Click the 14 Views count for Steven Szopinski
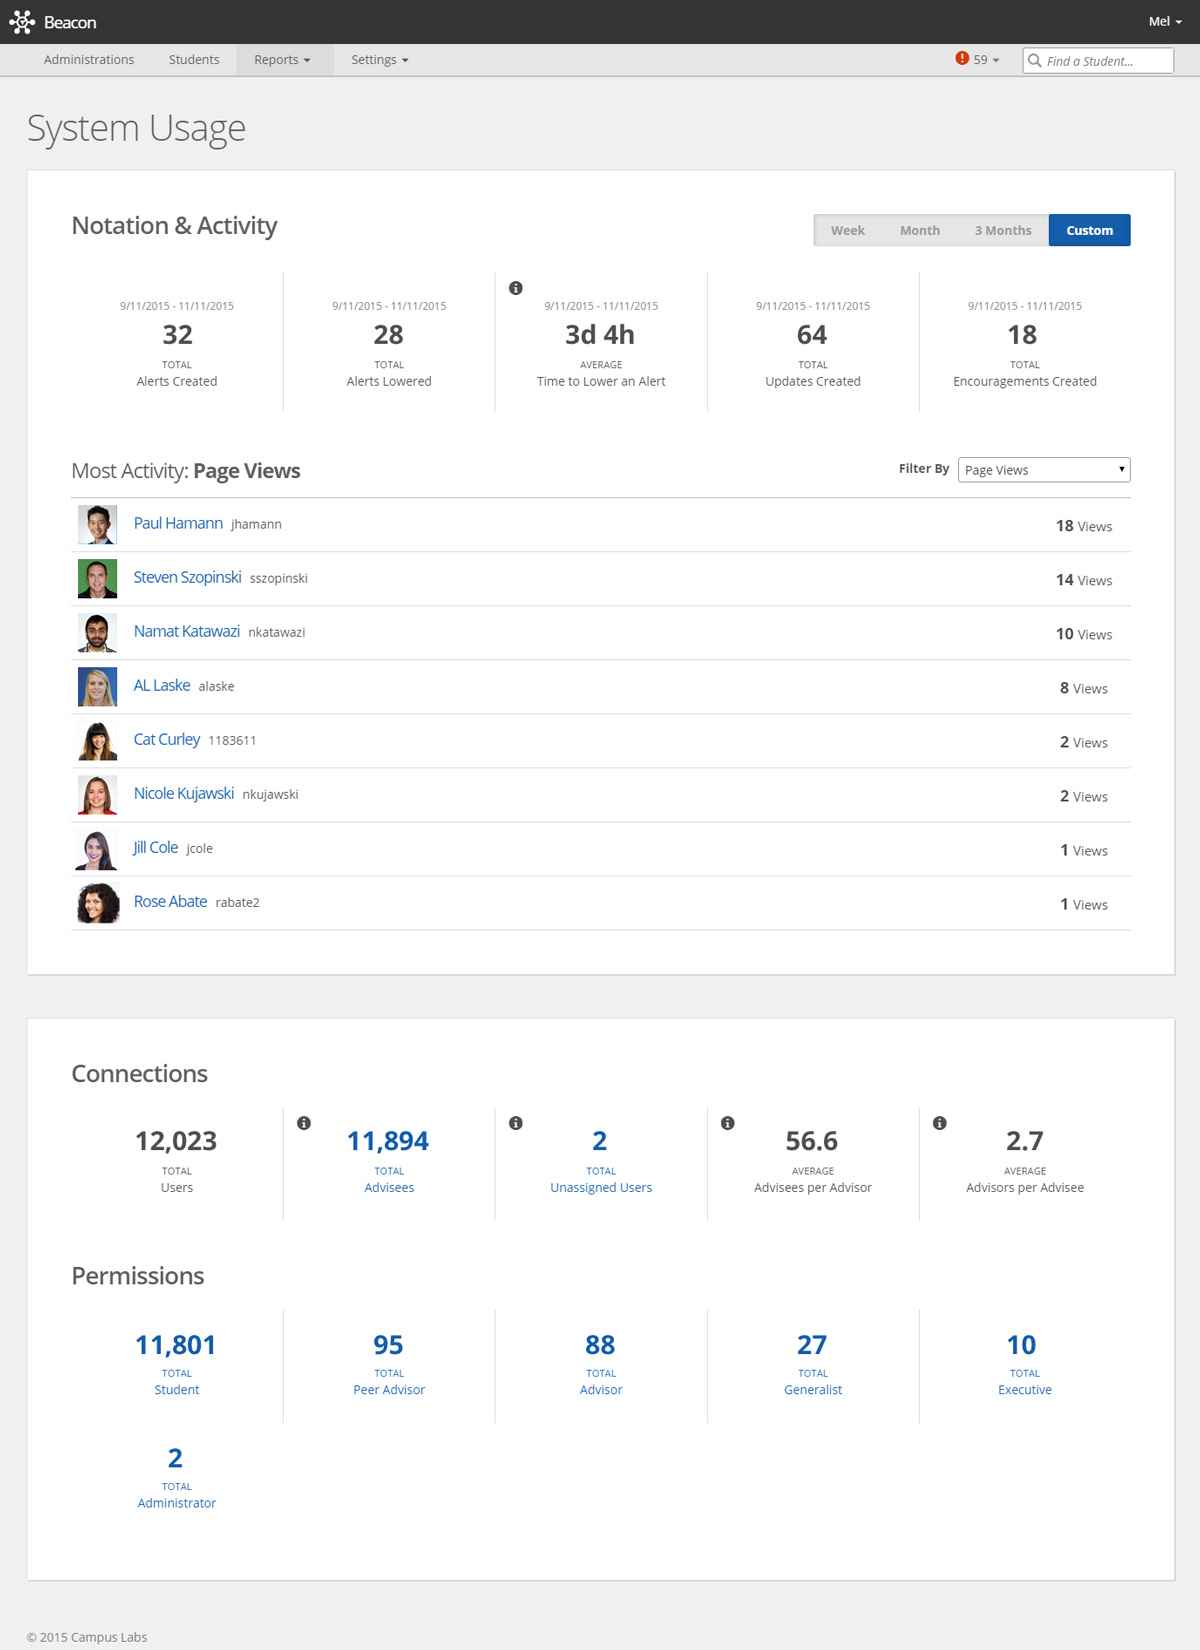The image size is (1200, 1650). 1084,580
